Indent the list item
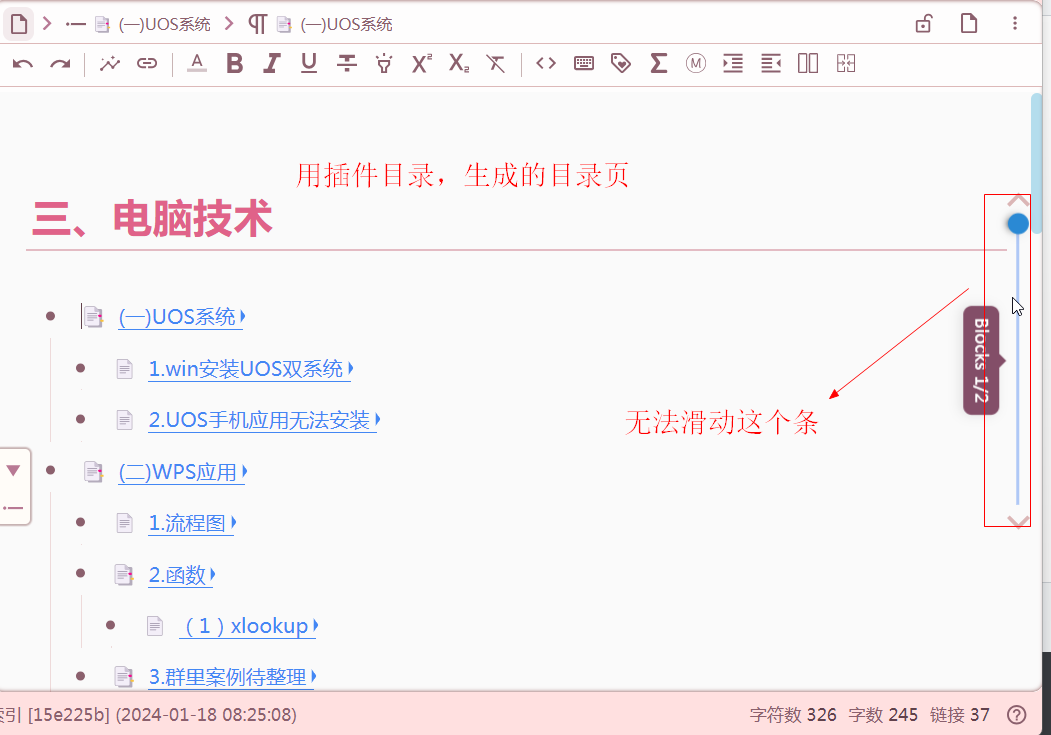The width and height of the screenshot is (1051, 735). 733,64
